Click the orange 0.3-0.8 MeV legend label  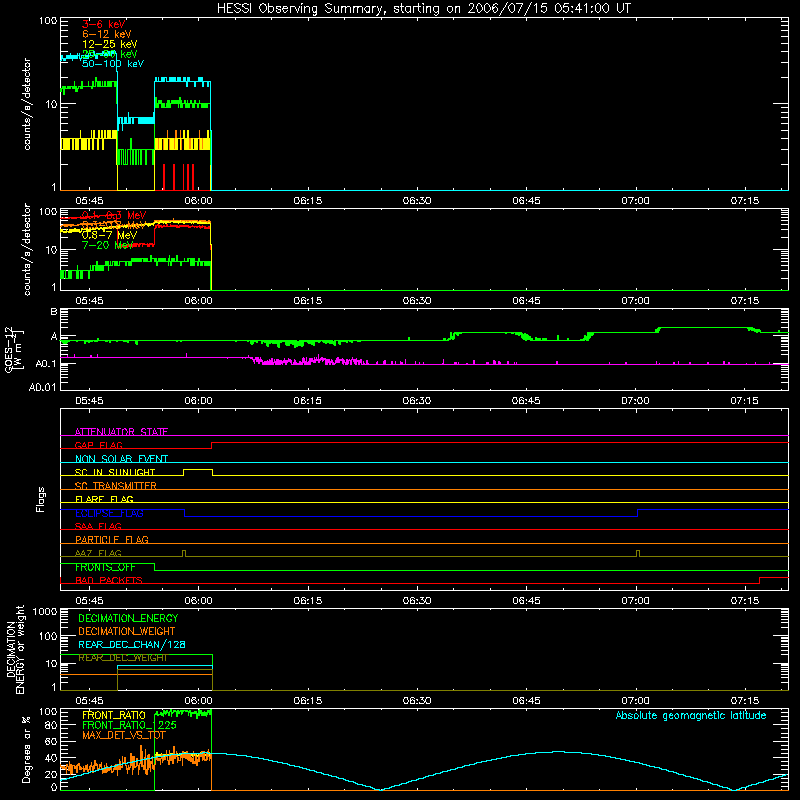[114, 225]
